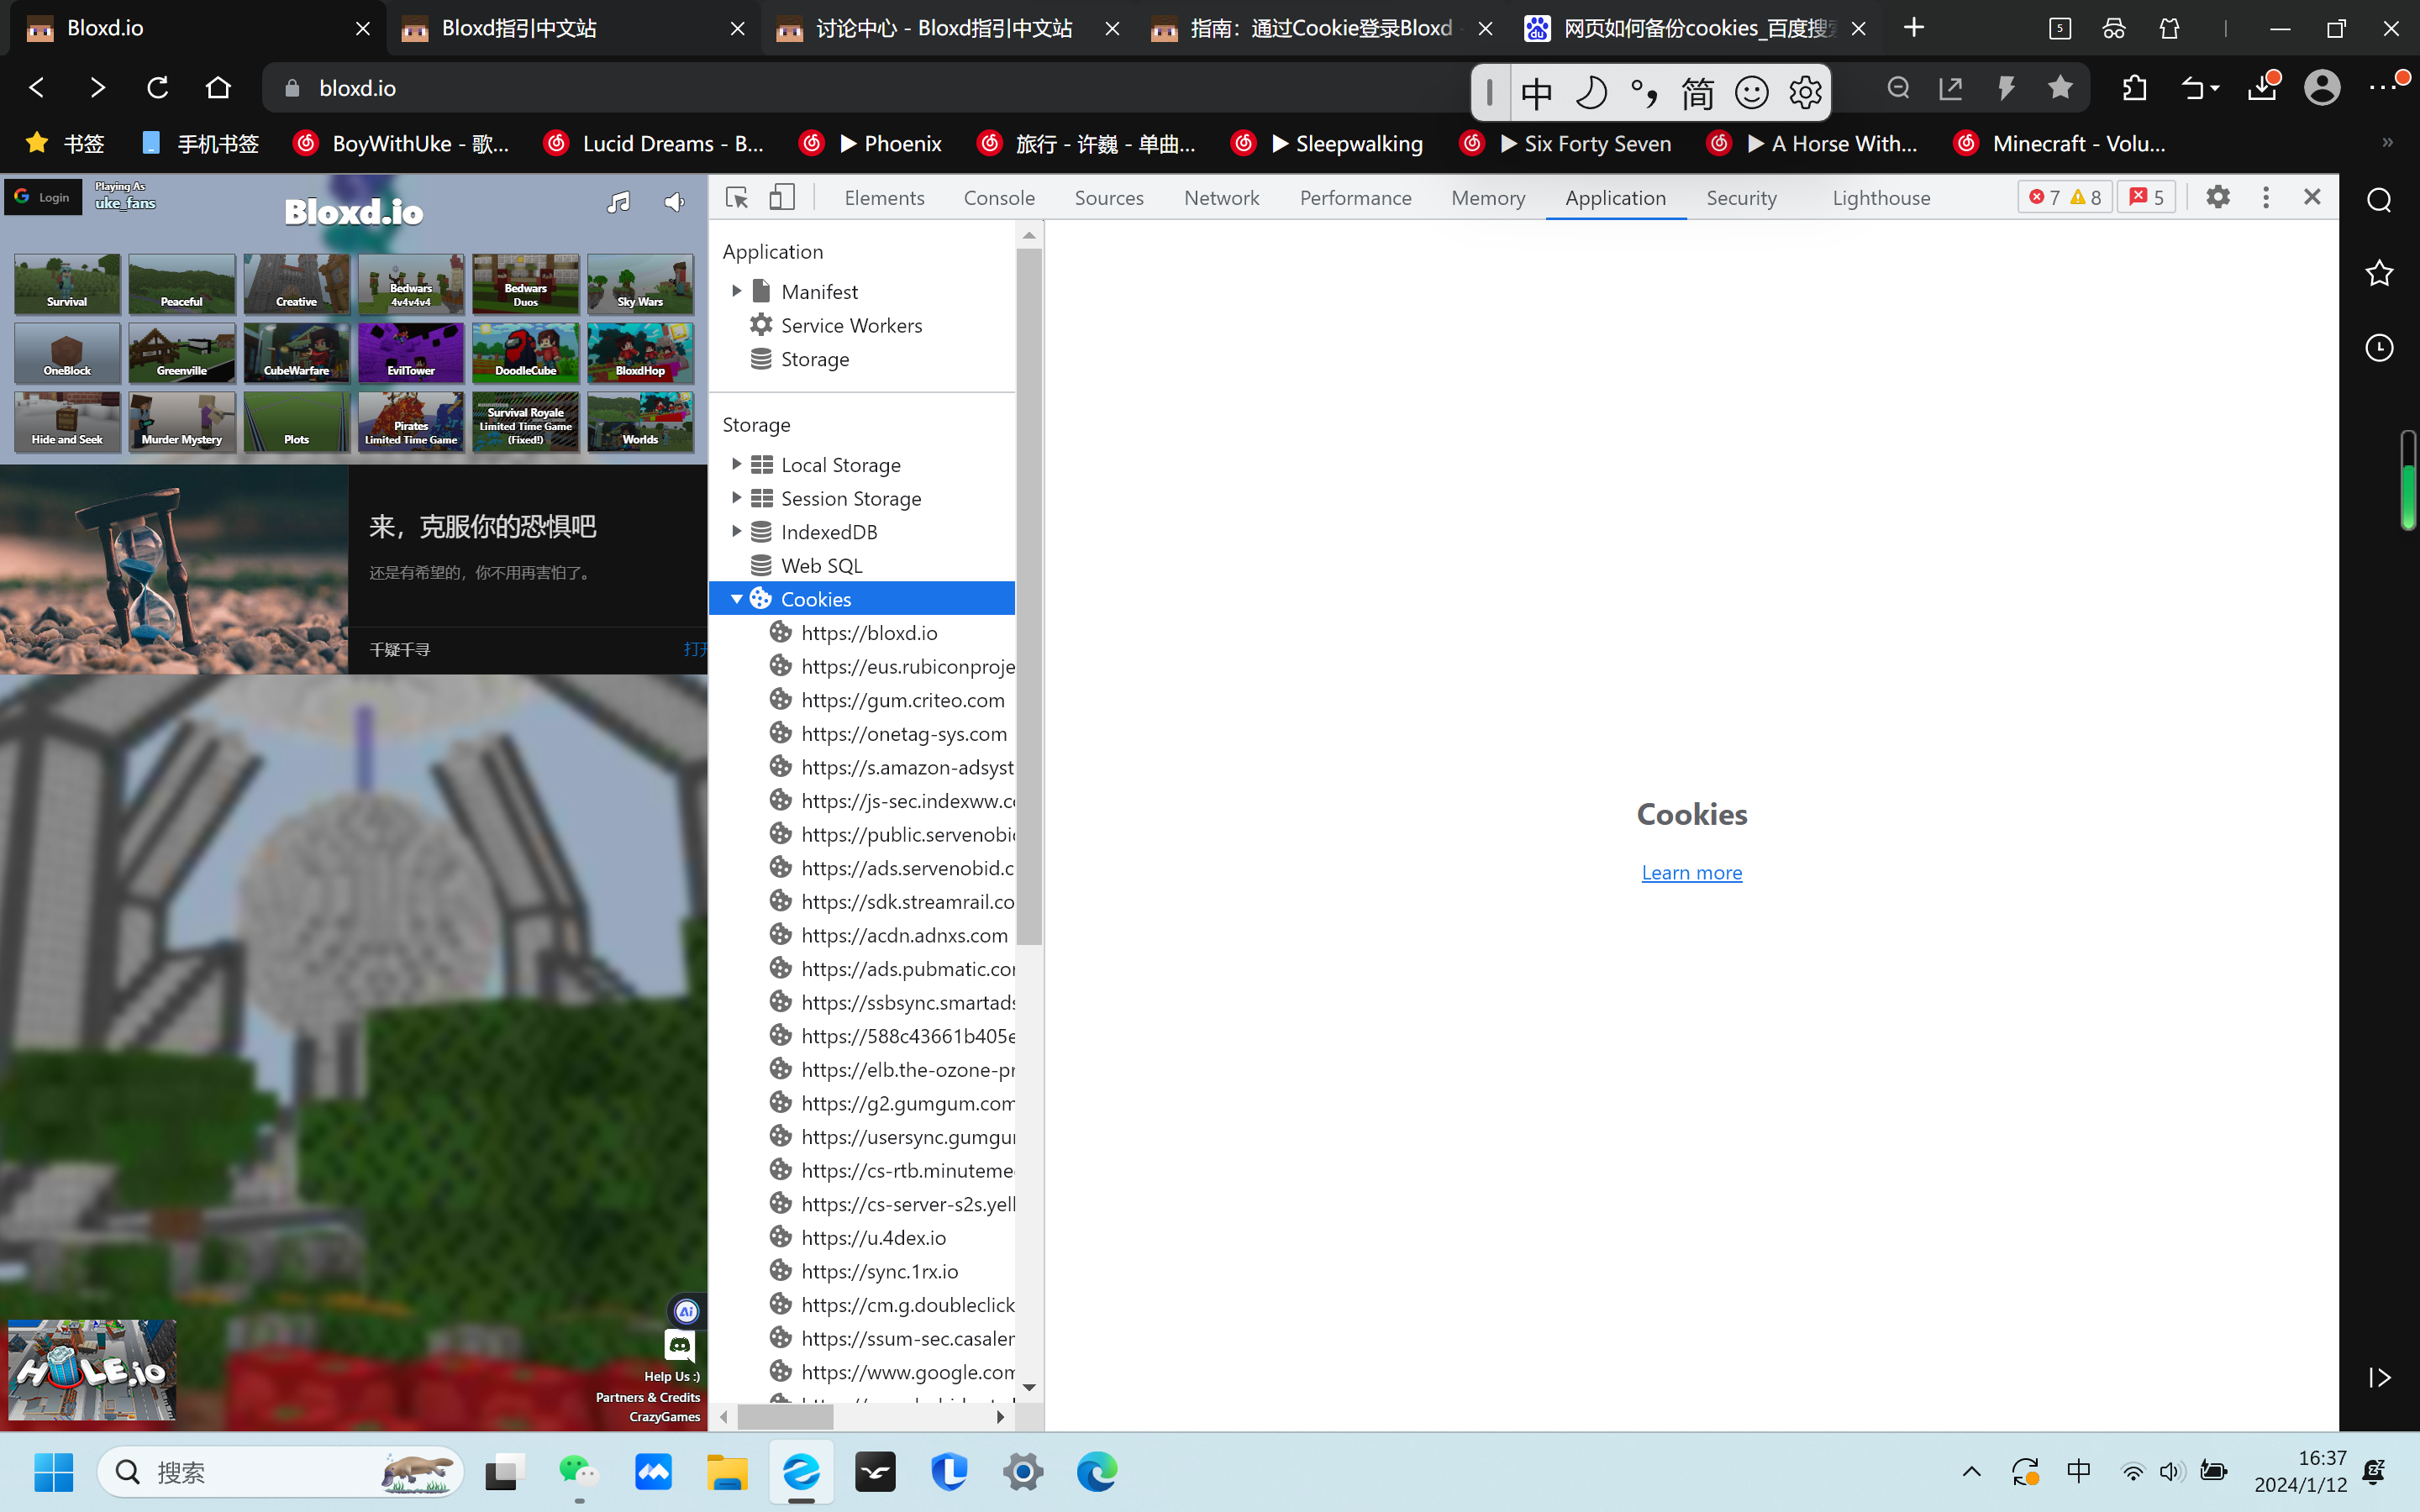Click the Discord icon on game page

680,1345
